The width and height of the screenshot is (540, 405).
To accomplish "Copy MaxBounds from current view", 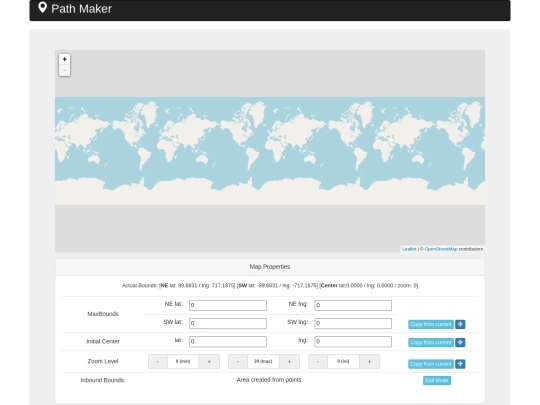I will point(431,324).
